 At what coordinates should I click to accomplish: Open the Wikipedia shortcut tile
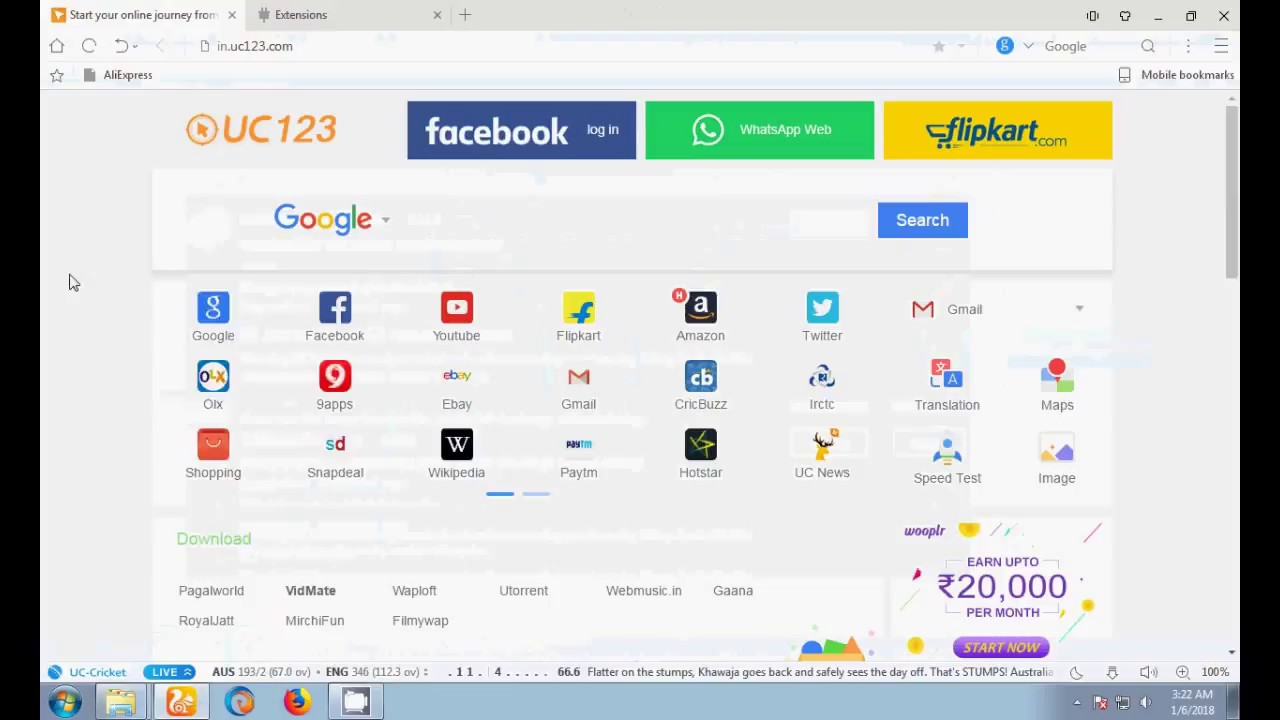pos(456,454)
